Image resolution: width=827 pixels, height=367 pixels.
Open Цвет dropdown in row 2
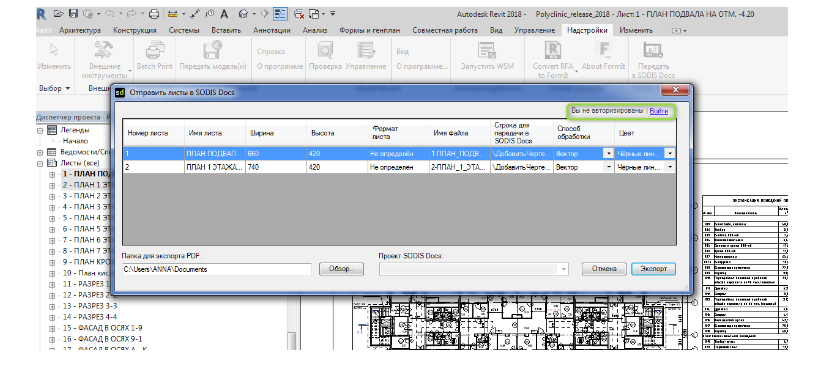coord(670,167)
